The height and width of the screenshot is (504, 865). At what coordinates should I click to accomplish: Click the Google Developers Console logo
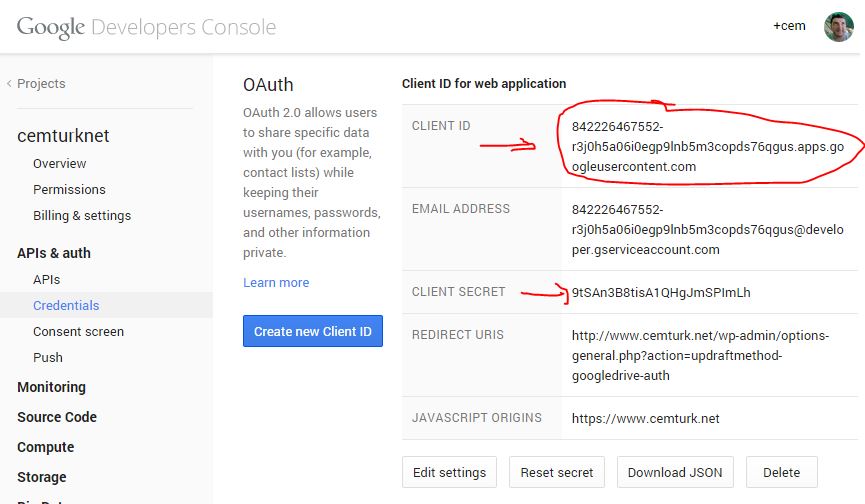[x=146, y=27]
